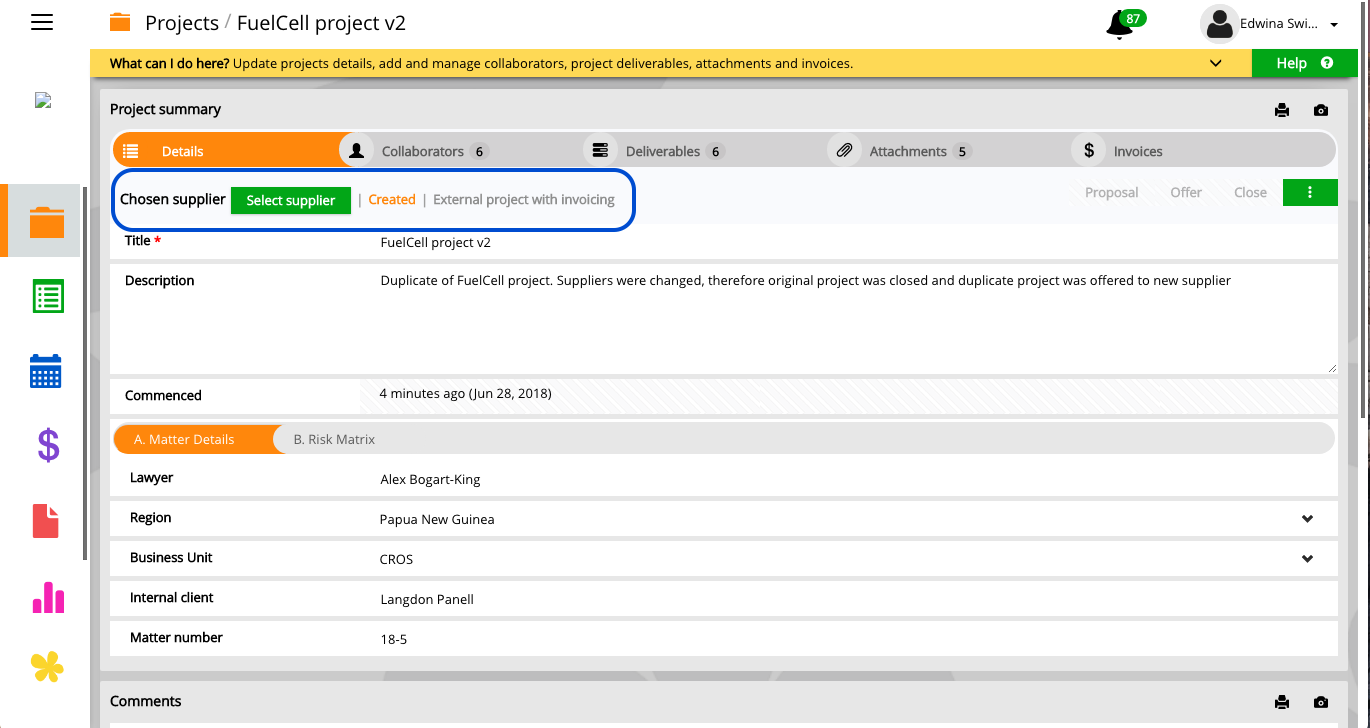Click the Select supplier button
Viewport: 1370px width, 728px height.
(290, 200)
